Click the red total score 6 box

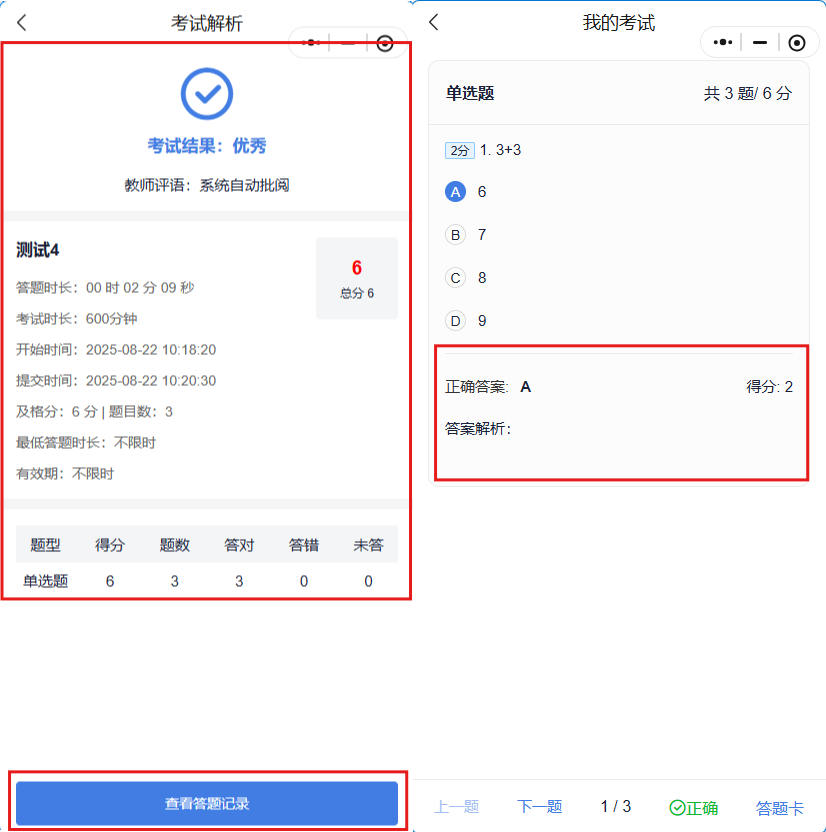tap(357, 278)
